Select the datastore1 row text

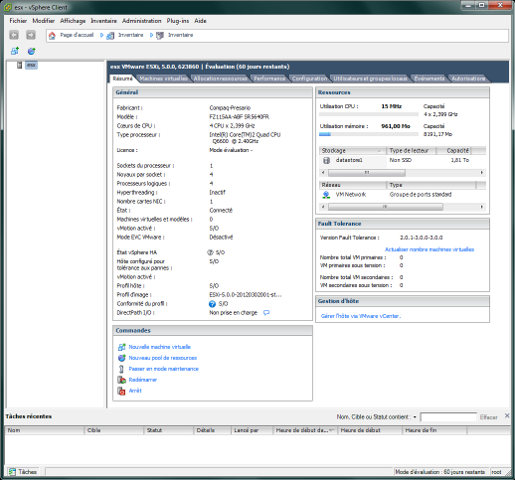[x=349, y=160]
